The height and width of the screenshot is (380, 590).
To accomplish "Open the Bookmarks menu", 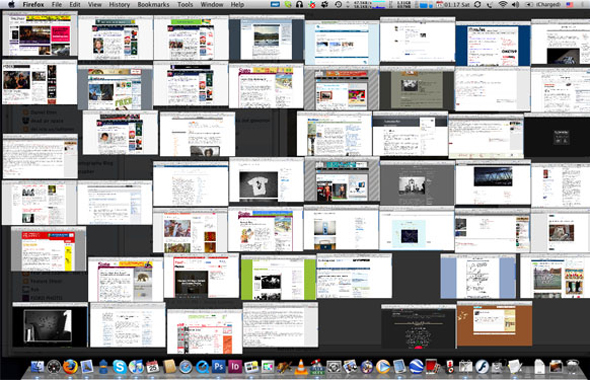I will coord(154,5).
